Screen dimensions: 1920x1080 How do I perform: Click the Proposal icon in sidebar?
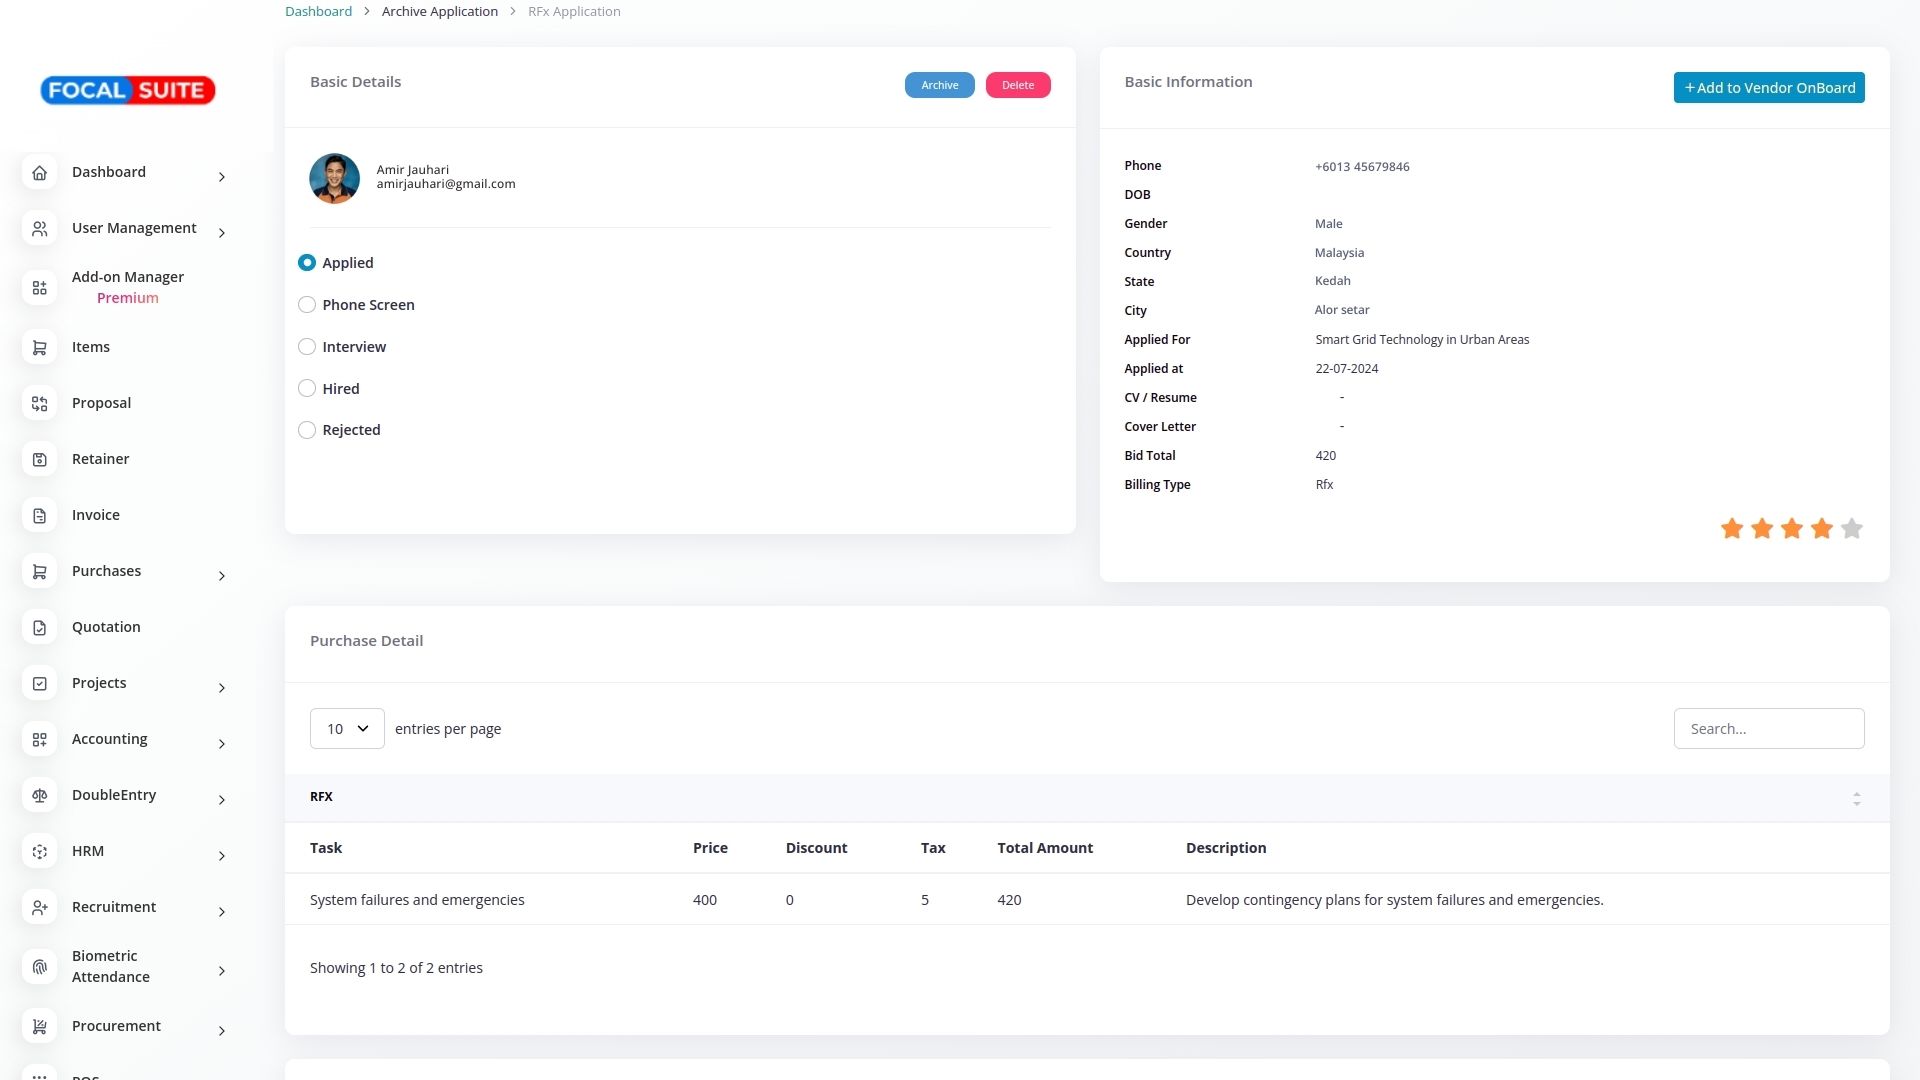tap(39, 404)
